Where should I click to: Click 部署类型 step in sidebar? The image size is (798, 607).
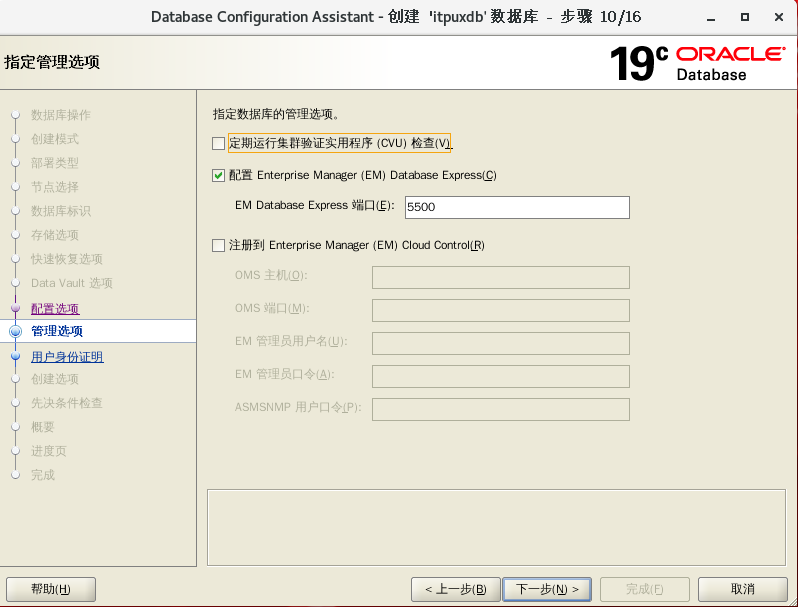[x=55, y=163]
